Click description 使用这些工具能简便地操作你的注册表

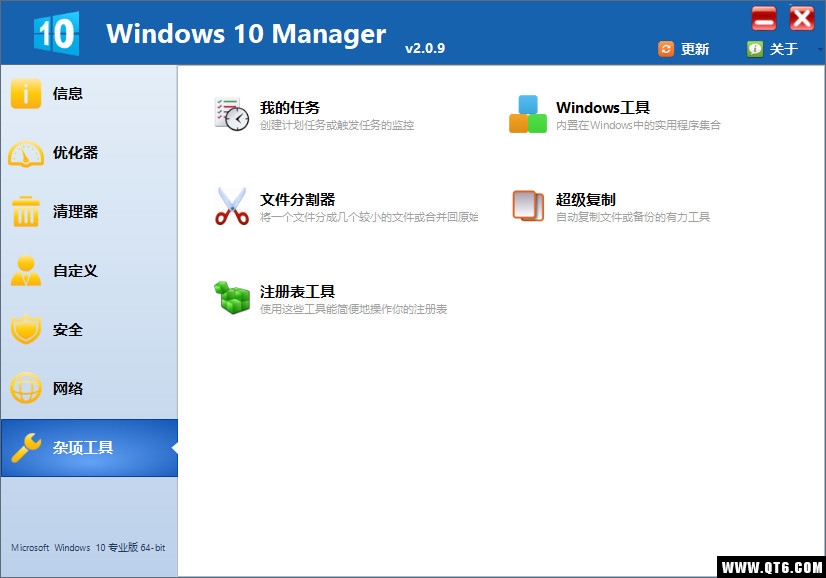[x=353, y=309]
